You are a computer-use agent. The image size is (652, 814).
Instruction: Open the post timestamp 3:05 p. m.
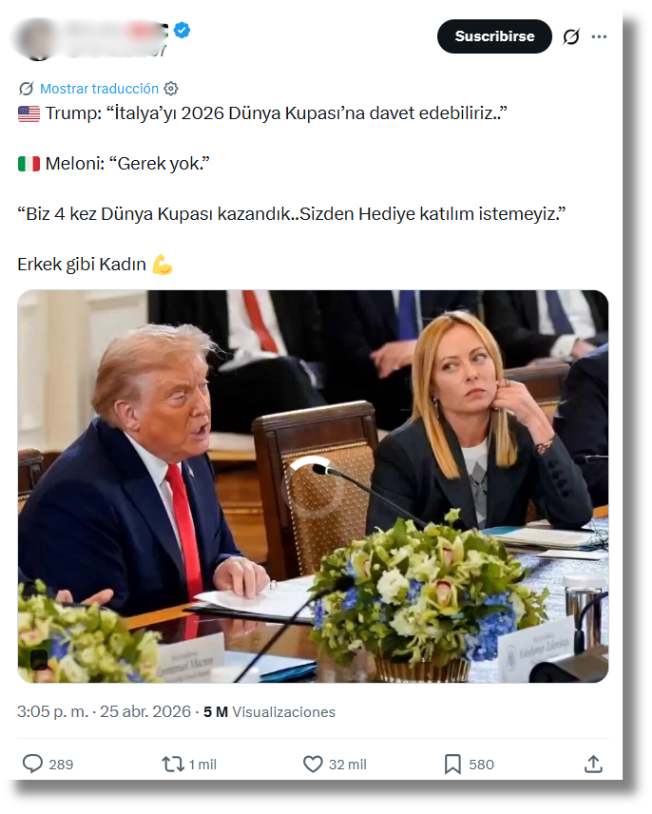[52, 712]
